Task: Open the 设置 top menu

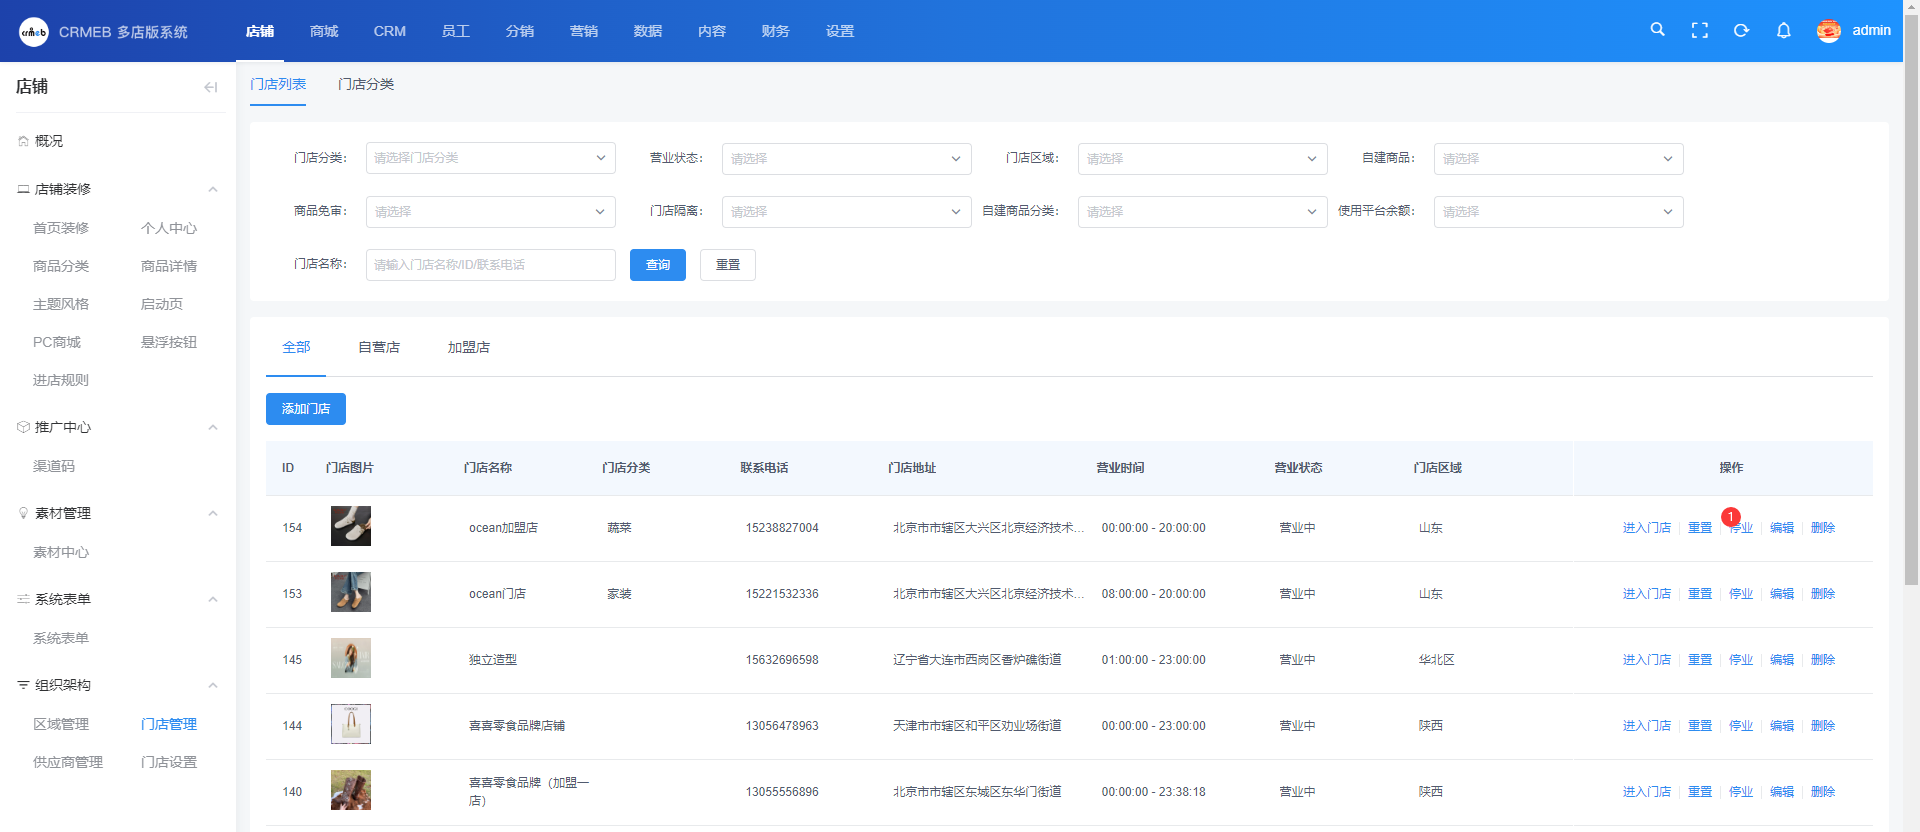Action: [840, 31]
